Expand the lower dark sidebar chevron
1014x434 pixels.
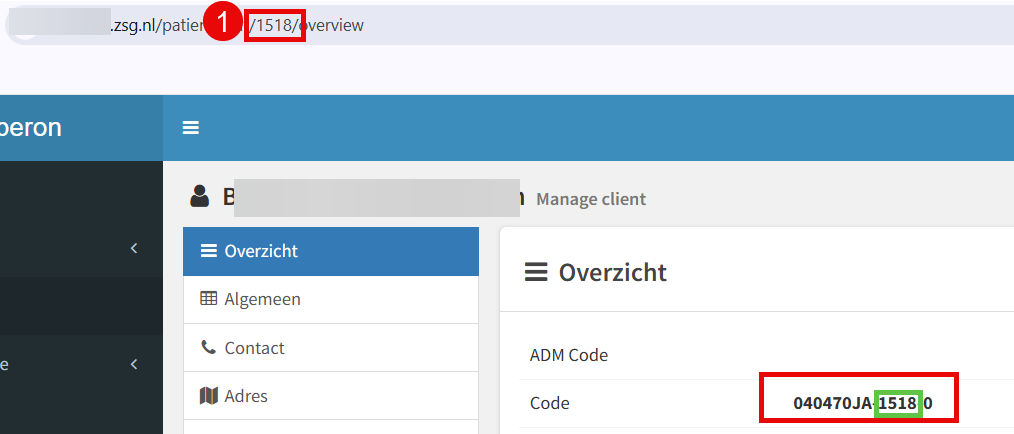coord(134,364)
